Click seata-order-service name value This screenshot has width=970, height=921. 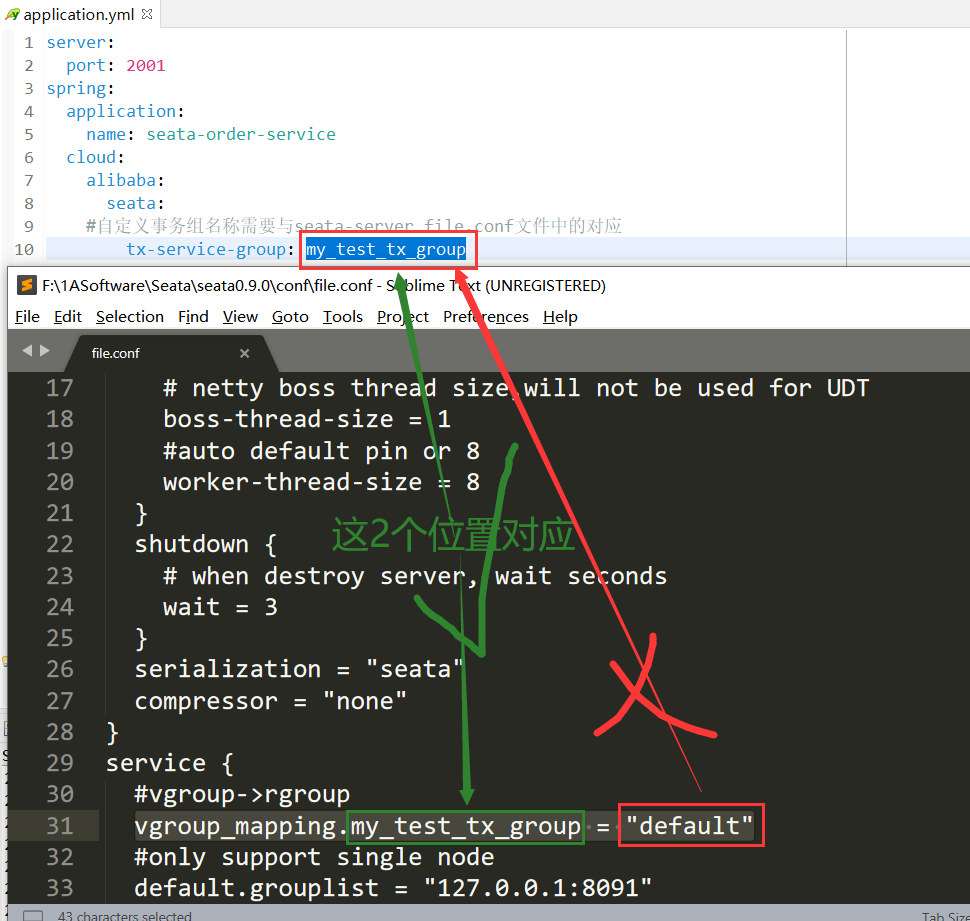pyautogui.click(x=241, y=134)
